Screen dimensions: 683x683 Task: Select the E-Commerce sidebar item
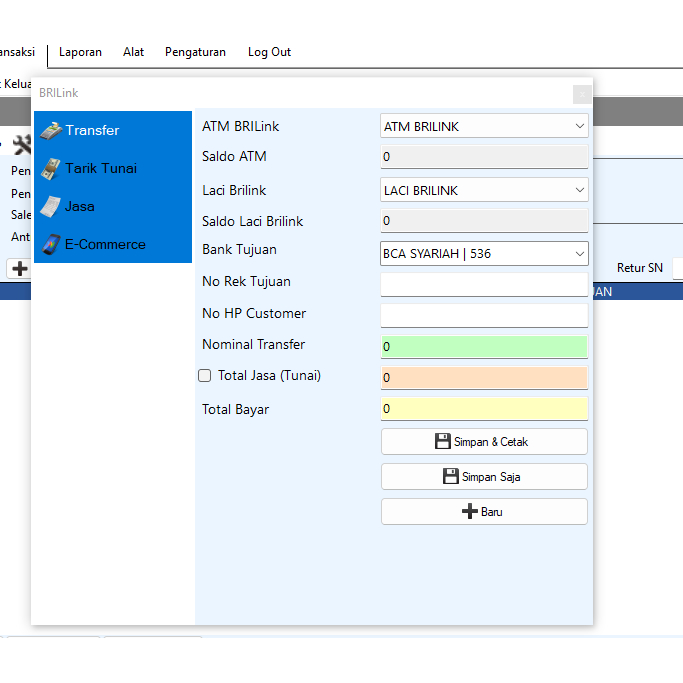113,244
